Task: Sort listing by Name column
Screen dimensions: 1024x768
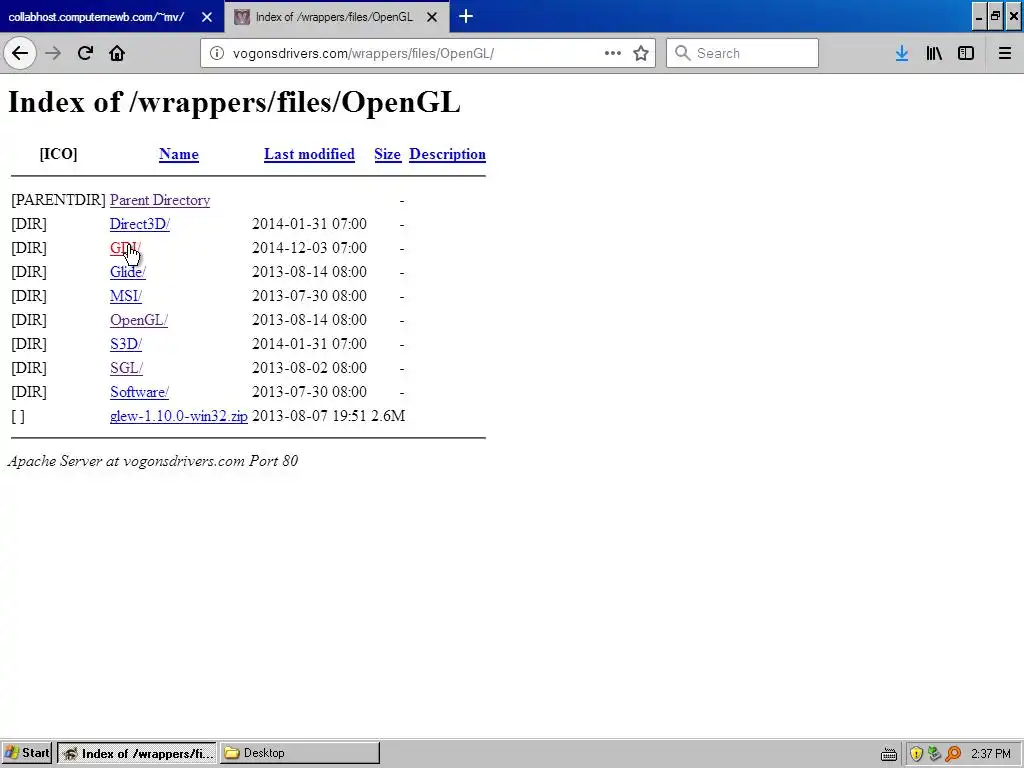Action: coord(179,154)
